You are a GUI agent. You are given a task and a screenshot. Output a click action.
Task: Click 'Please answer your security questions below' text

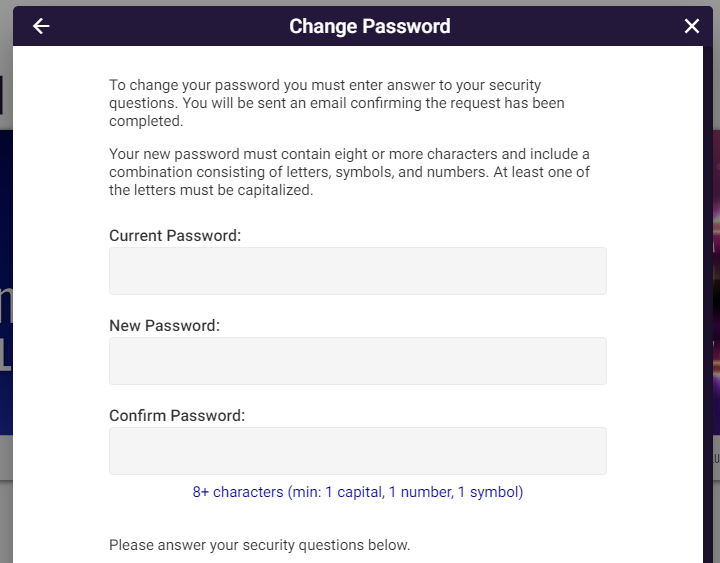[259, 545]
